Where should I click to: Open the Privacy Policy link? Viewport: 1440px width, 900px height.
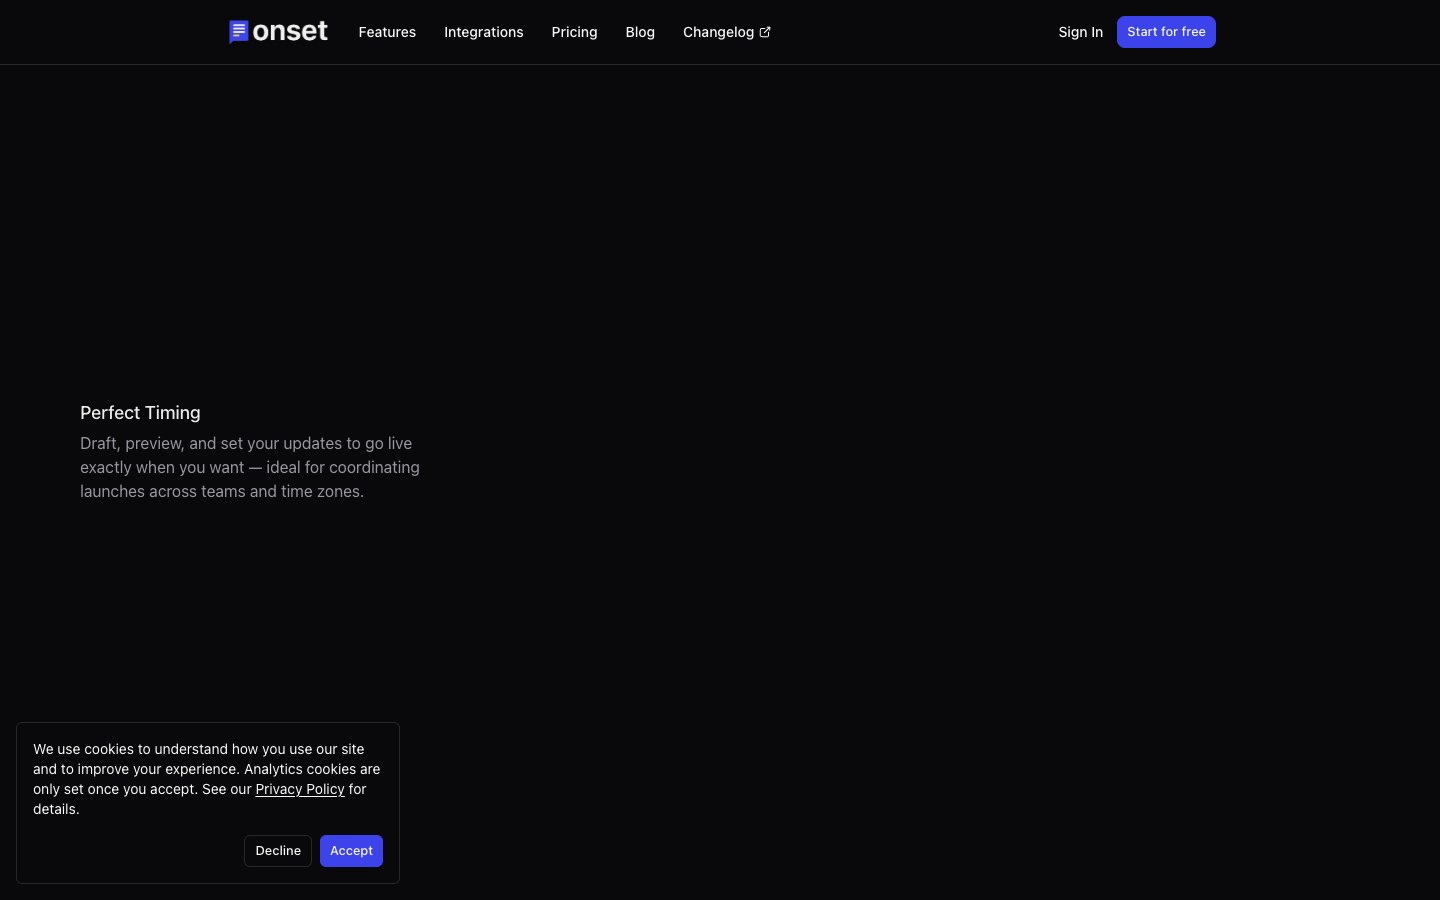click(x=300, y=789)
